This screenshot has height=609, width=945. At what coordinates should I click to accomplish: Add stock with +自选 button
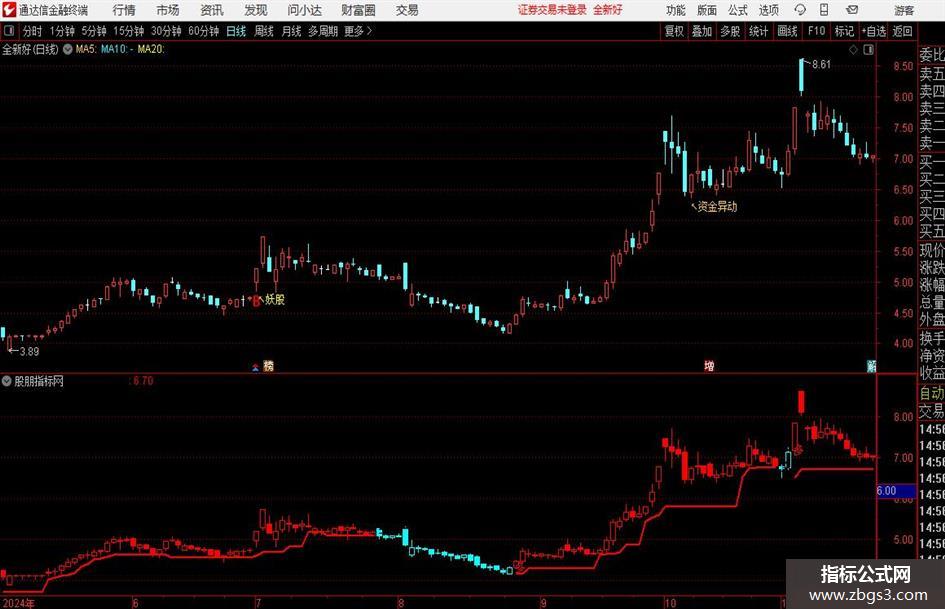pyautogui.click(x=874, y=31)
